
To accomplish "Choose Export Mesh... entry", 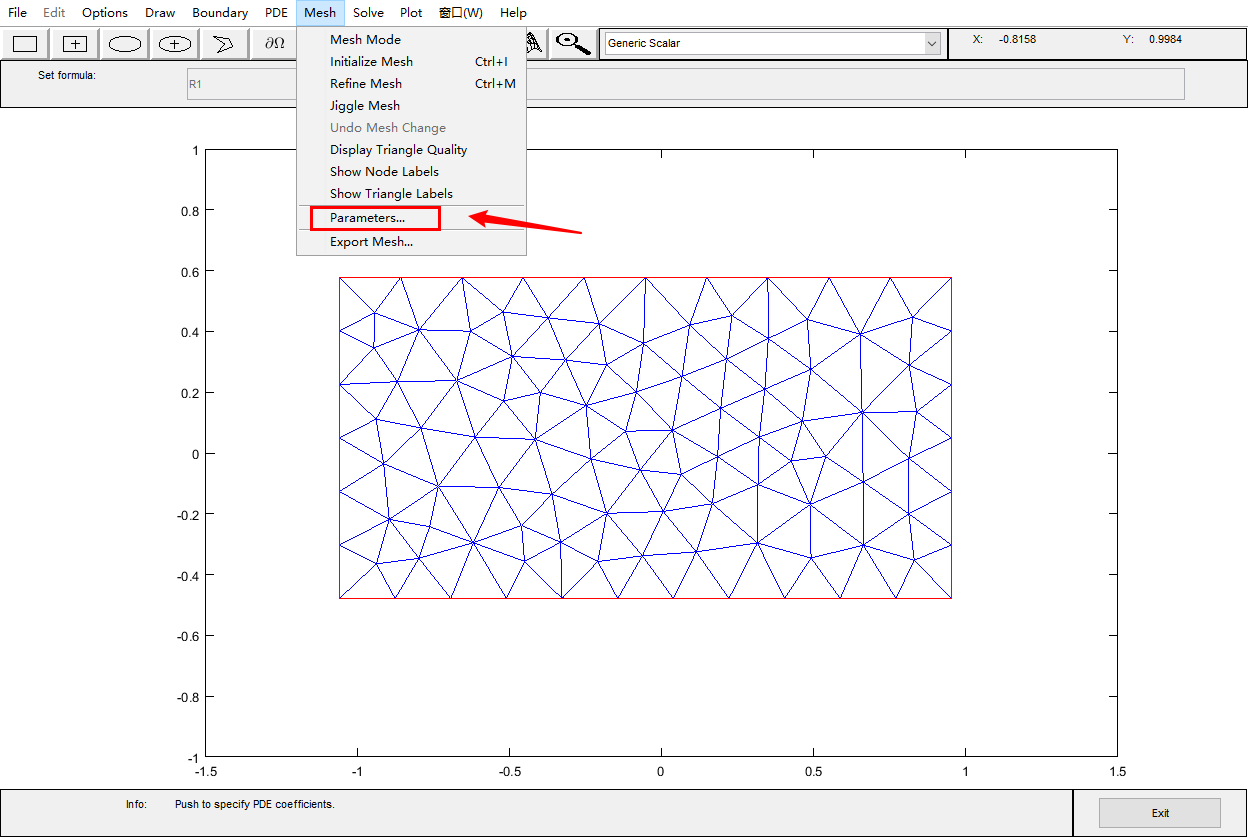I will pyautogui.click(x=411, y=241).
